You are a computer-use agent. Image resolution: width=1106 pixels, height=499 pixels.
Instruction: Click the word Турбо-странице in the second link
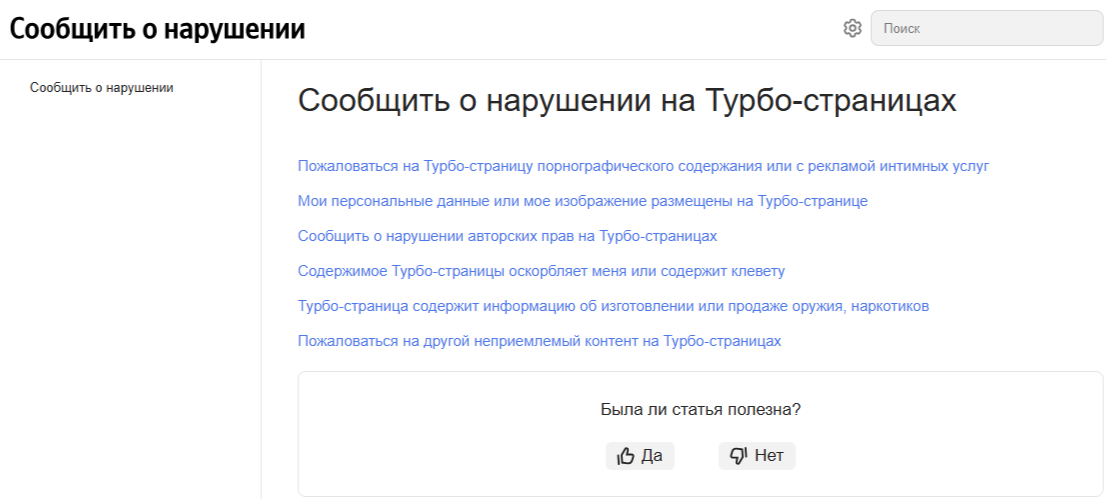coord(811,201)
